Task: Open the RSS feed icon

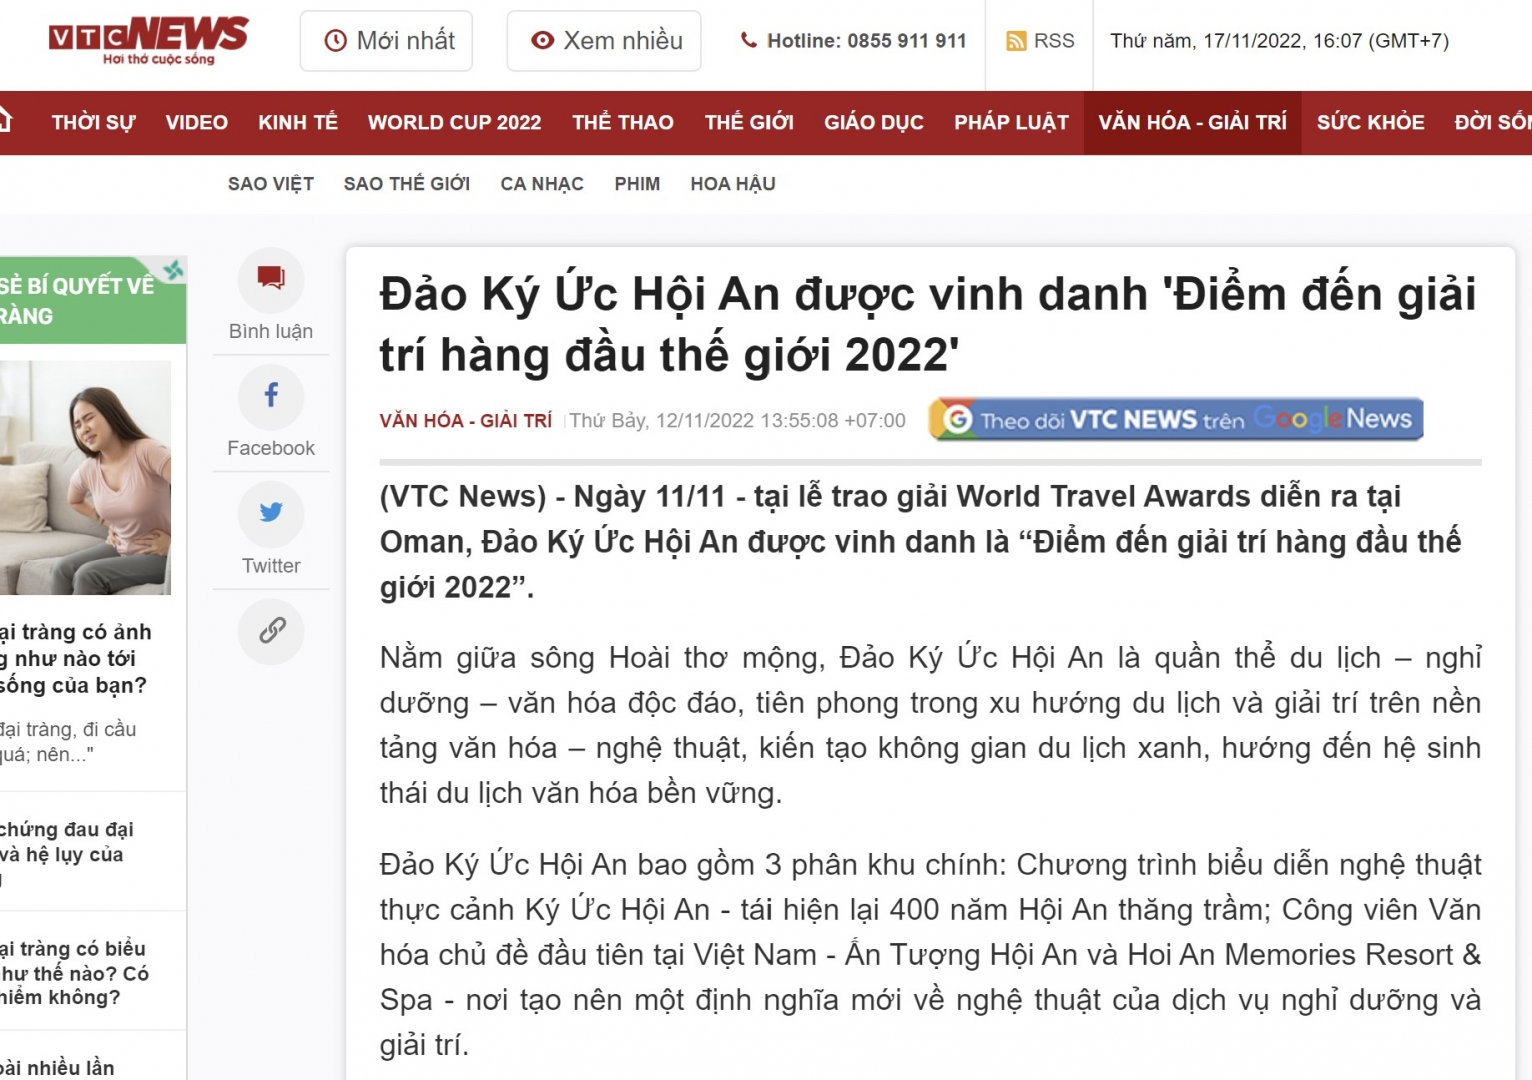Action: click(x=1040, y=41)
